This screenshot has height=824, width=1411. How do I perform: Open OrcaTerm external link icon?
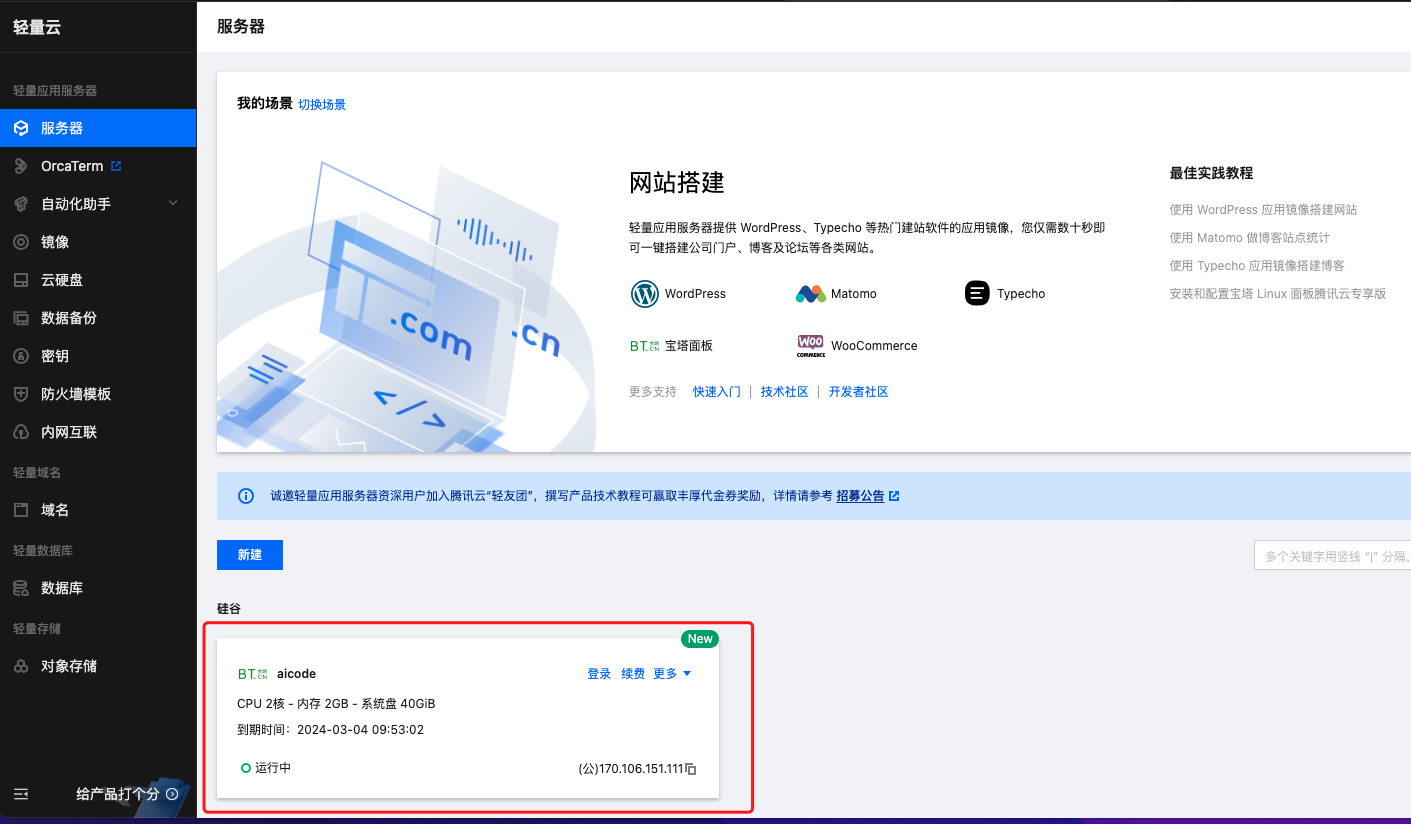[x=116, y=166]
